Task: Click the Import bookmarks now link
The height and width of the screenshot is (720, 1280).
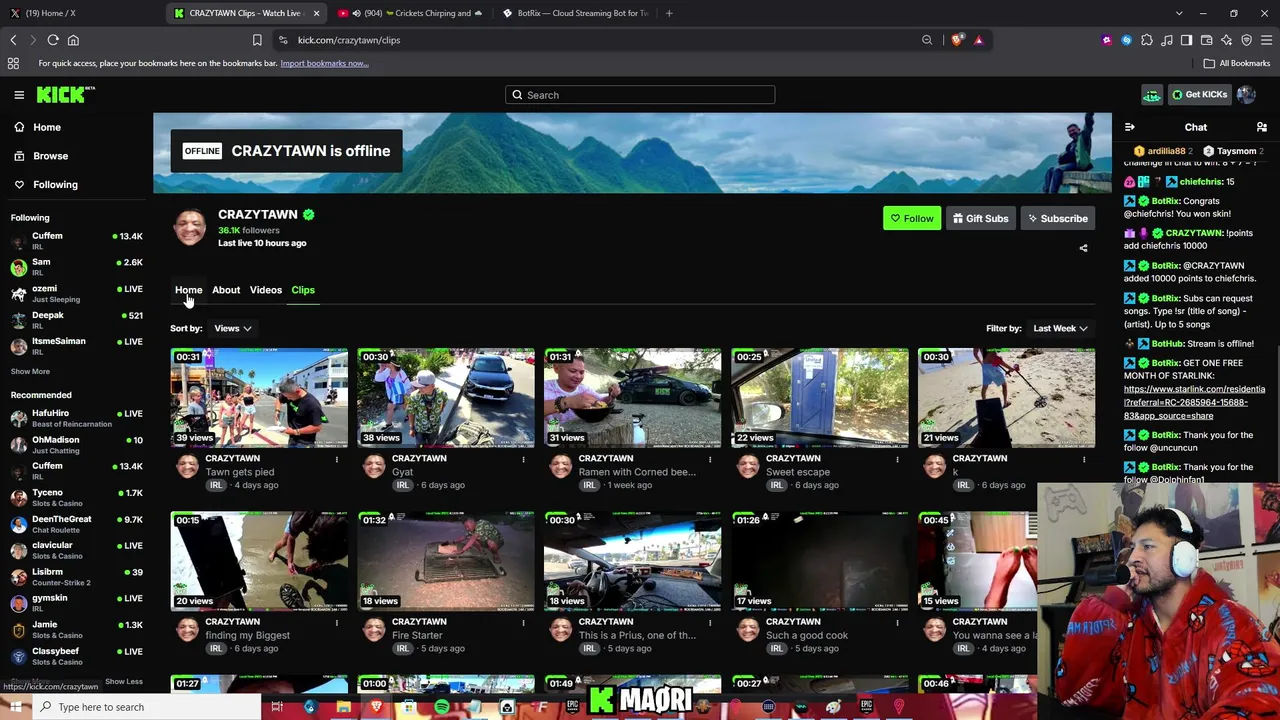Action: (324, 63)
